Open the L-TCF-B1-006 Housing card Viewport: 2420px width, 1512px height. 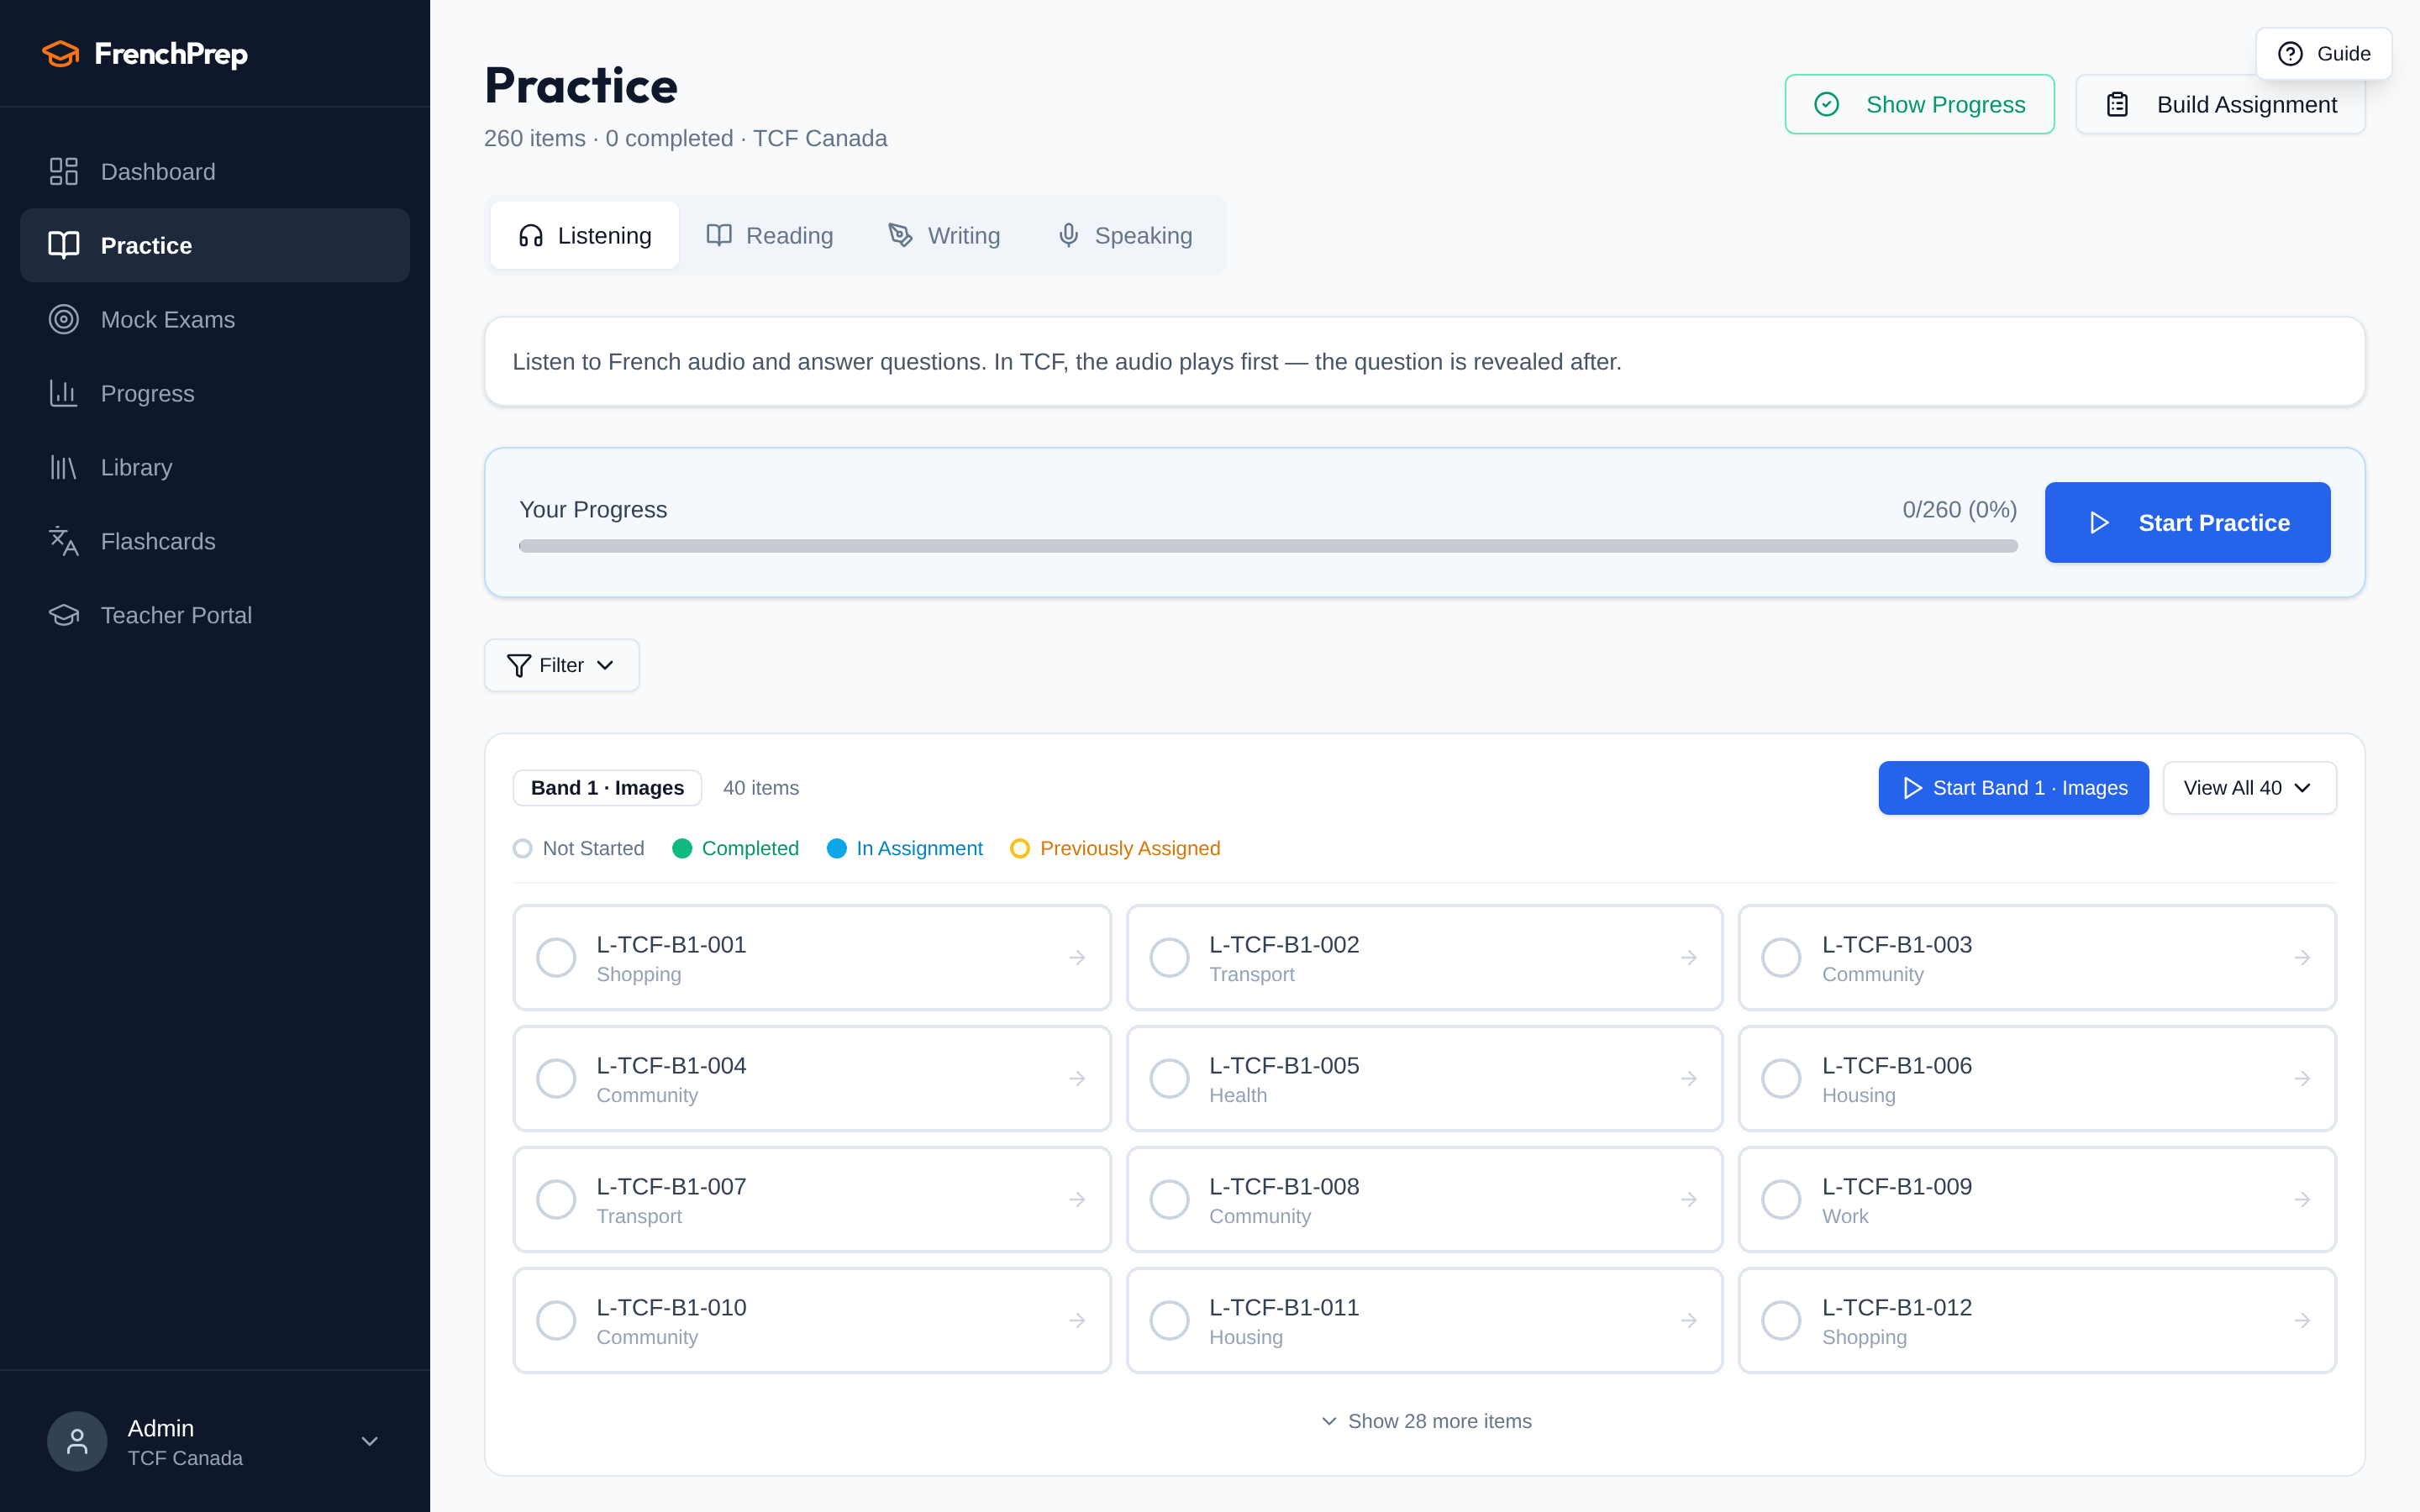click(2037, 1078)
